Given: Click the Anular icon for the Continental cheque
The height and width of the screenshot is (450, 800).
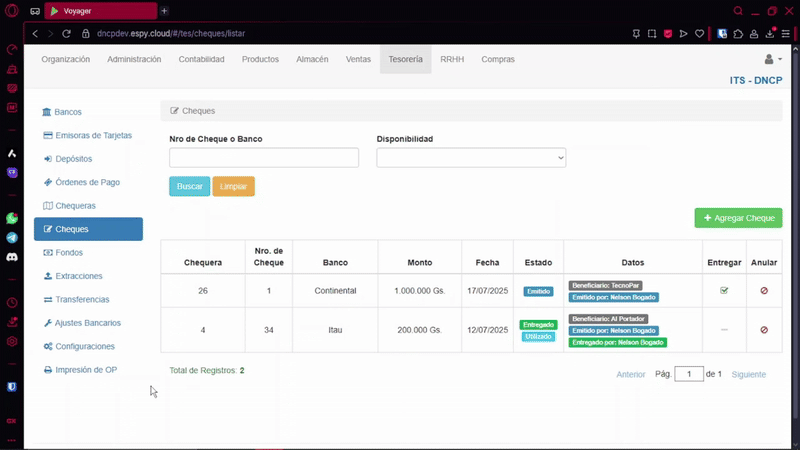Looking at the screenshot, I should coord(764,291).
